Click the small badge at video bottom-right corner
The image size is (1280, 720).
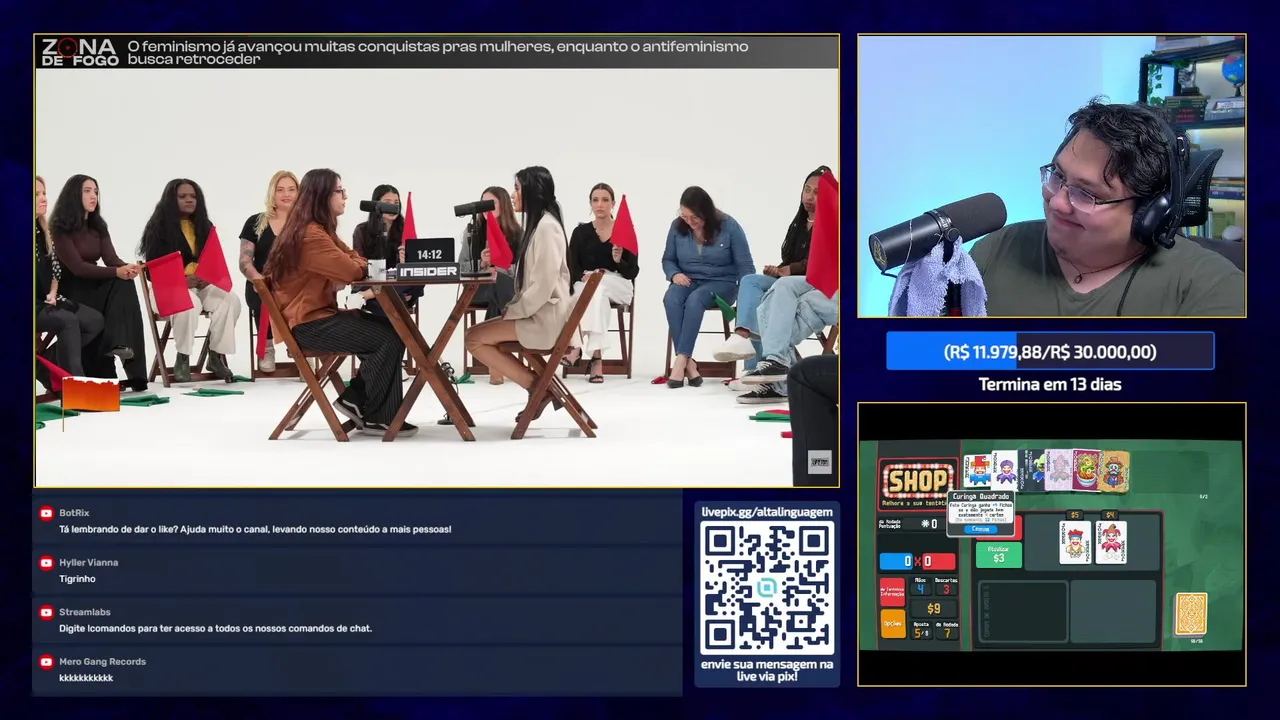[x=819, y=462]
